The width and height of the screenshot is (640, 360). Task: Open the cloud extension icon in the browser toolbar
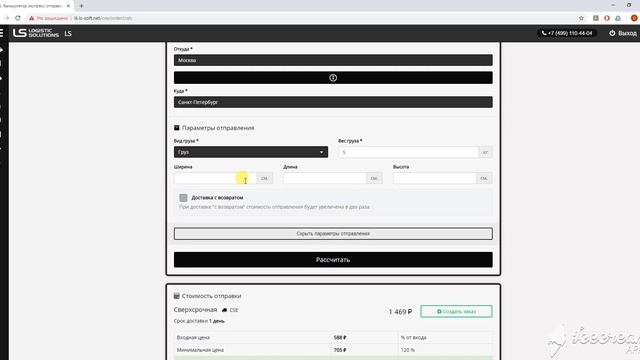pyautogui.click(x=618, y=18)
